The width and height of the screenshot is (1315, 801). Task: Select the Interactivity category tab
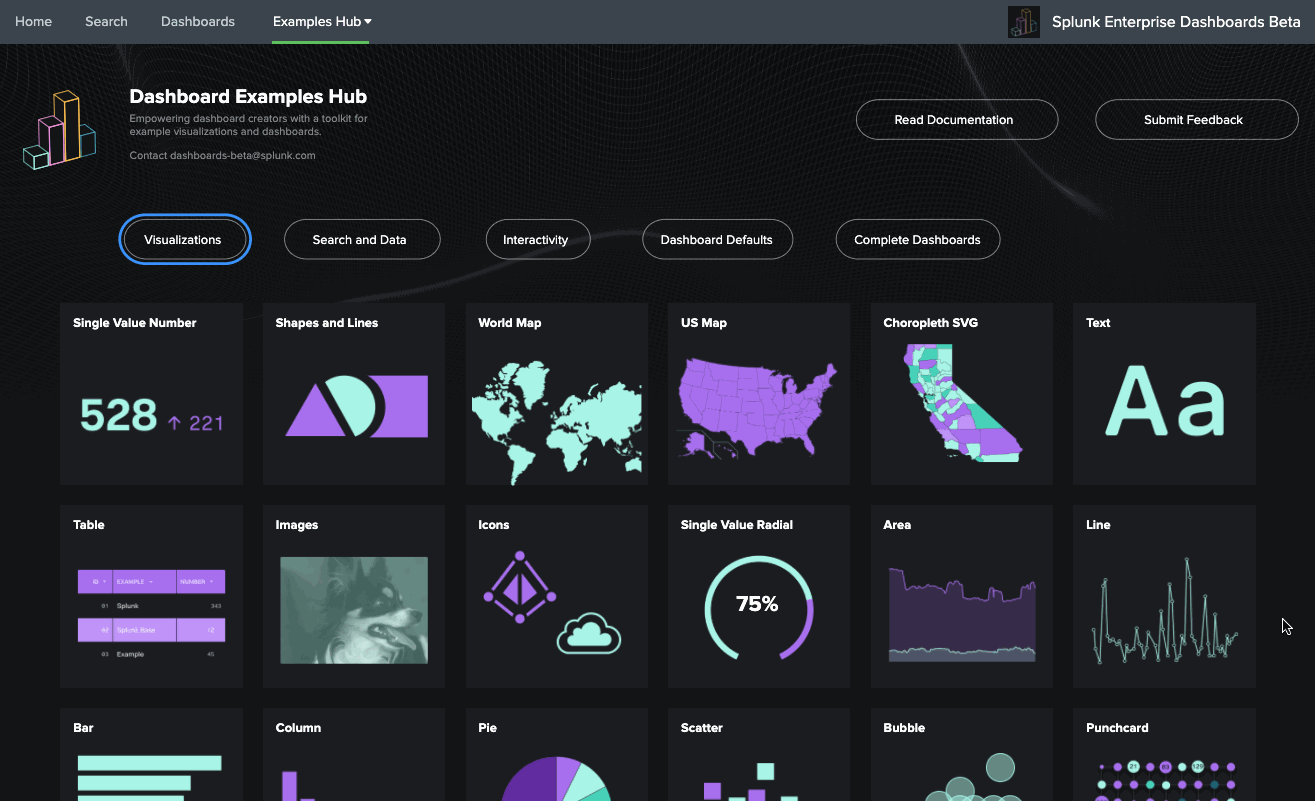point(538,240)
